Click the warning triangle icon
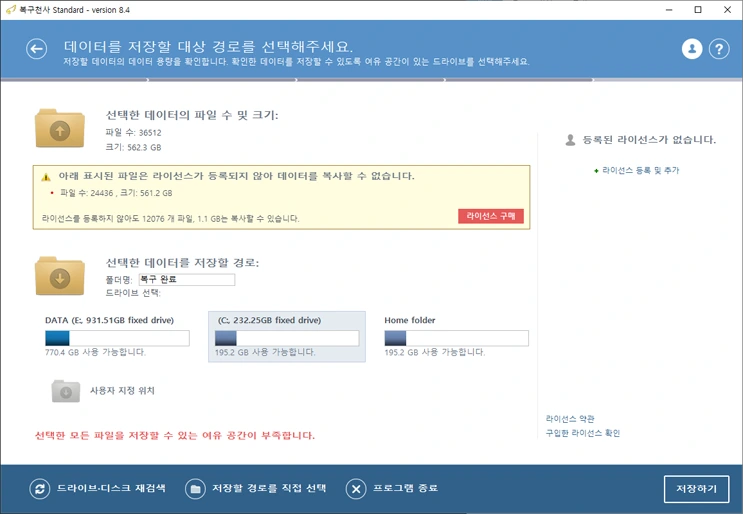The image size is (743, 514). coord(46,177)
